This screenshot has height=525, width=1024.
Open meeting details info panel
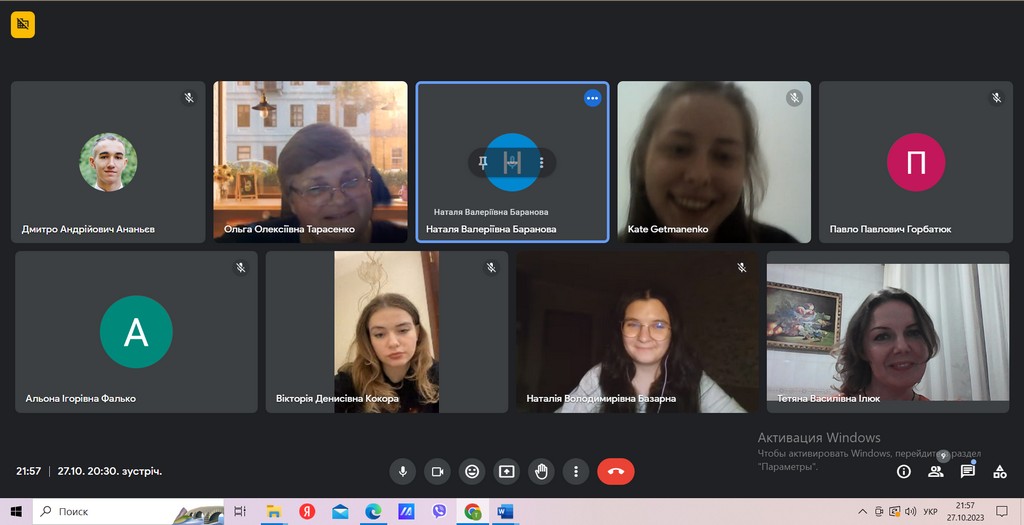coord(904,471)
